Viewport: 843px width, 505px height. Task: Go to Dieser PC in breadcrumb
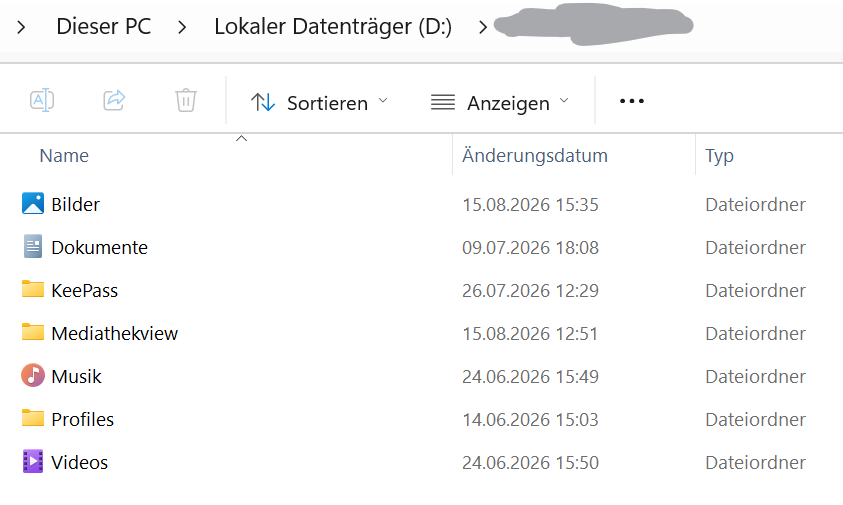coord(104,26)
